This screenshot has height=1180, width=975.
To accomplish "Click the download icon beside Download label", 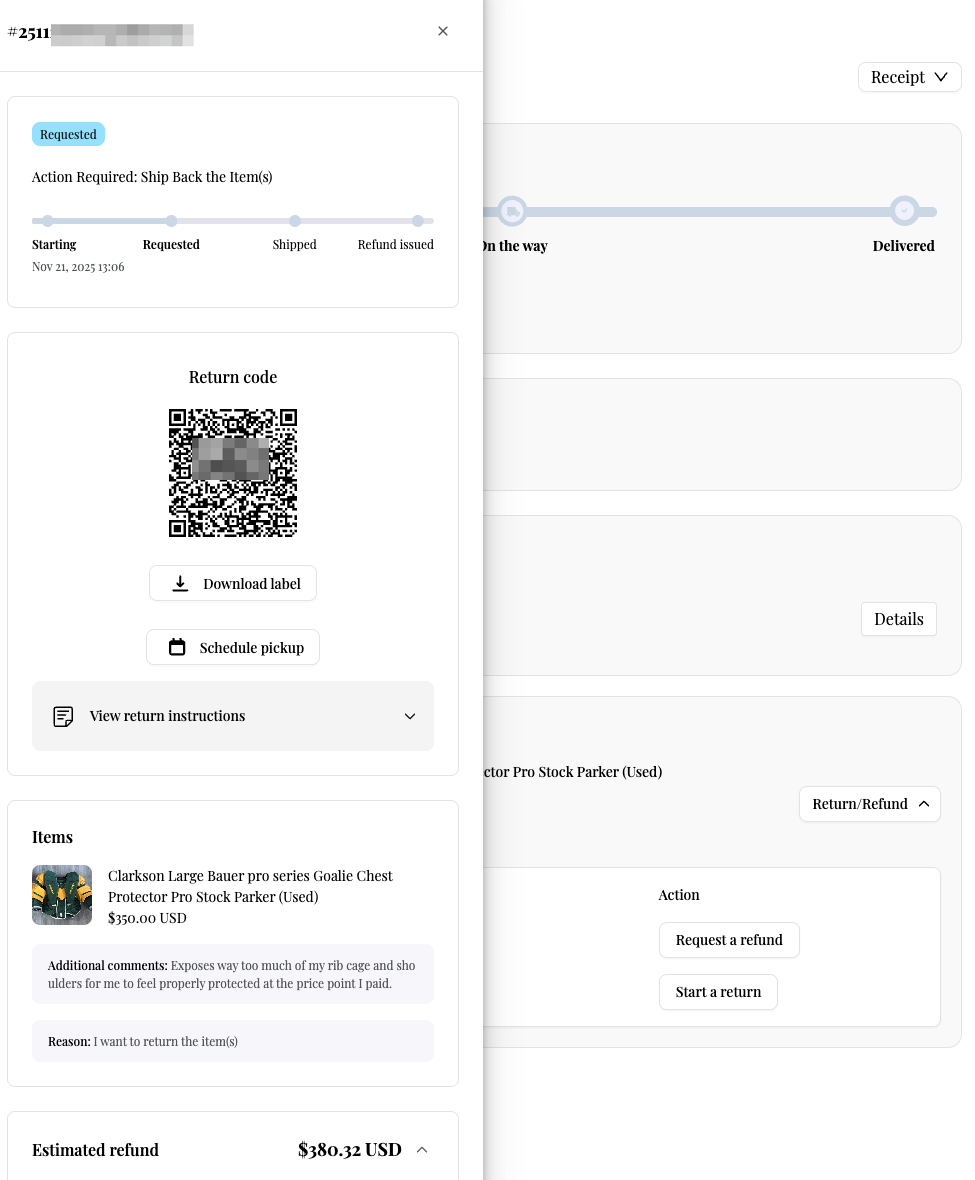I will pos(180,584).
